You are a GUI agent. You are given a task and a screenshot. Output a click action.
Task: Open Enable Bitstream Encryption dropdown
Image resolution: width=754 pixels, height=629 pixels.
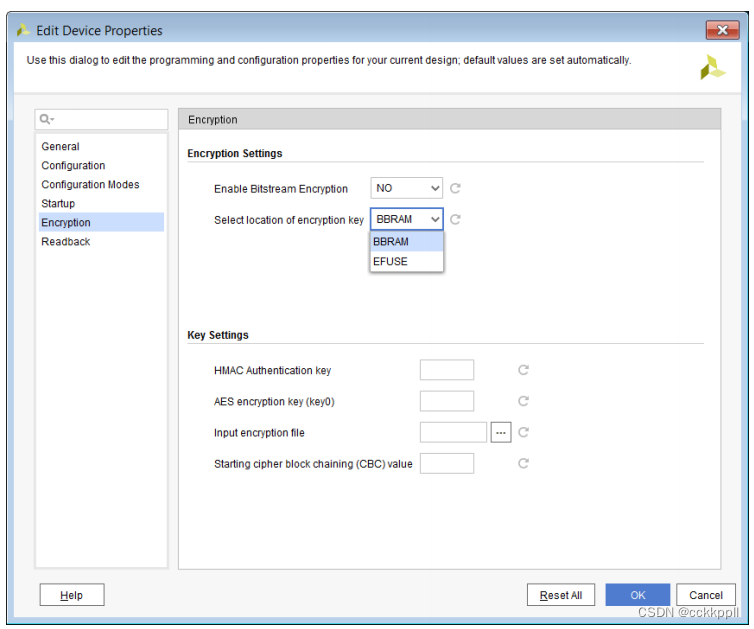(406, 188)
